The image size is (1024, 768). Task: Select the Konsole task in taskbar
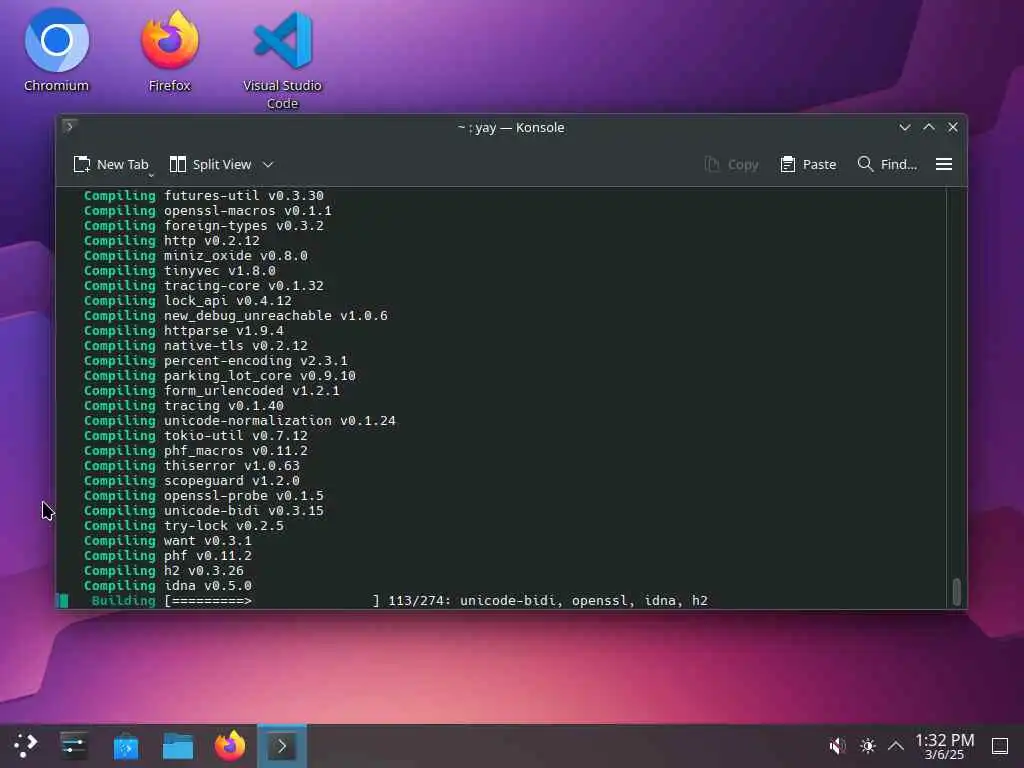[x=282, y=746]
